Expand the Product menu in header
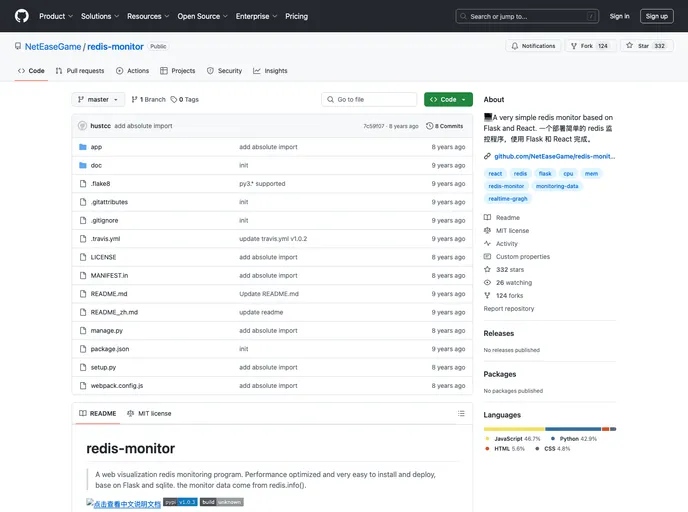Image resolution: width=688 pixels, height=512 pixels. click(x=55, y=16)
